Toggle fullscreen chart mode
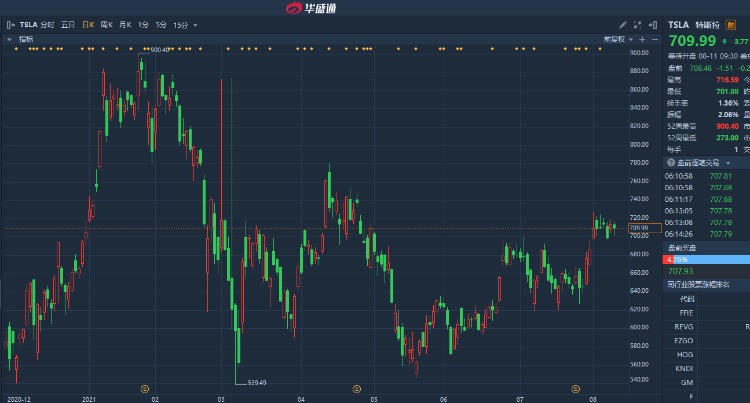 coord(637,25)
